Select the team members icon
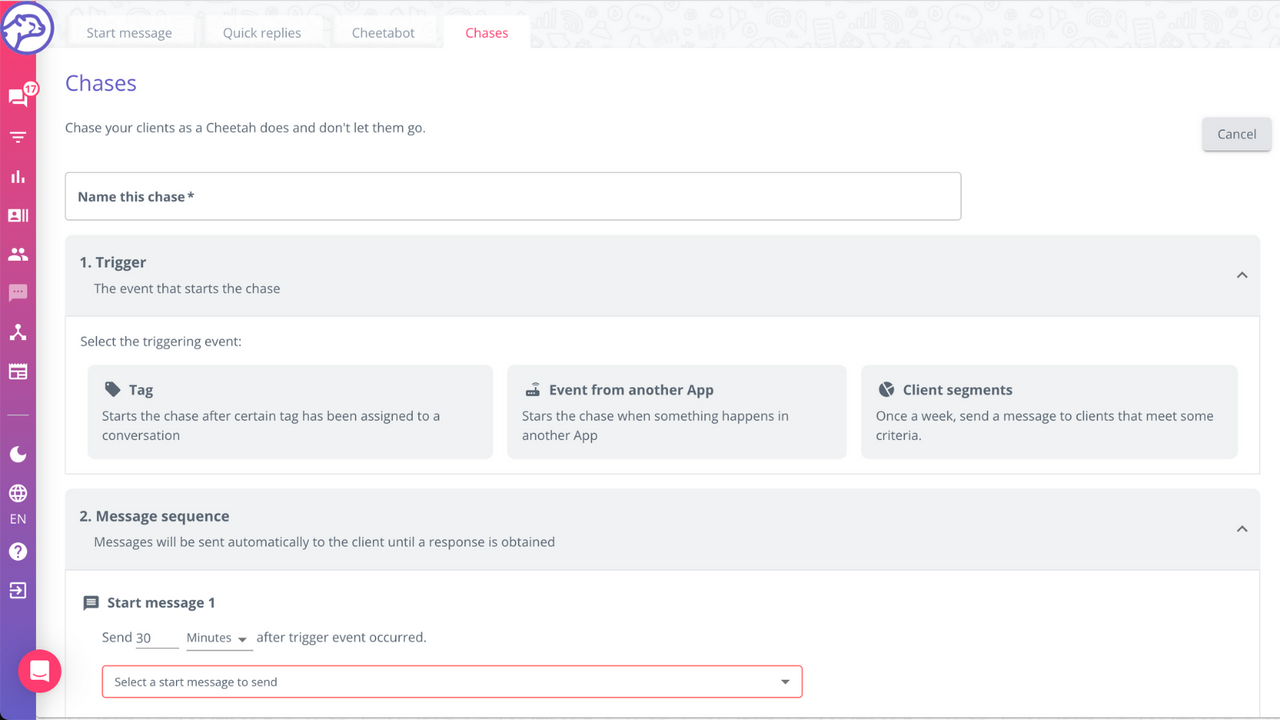This screenshot has width=1280, height=720. (x=18, y=254)
